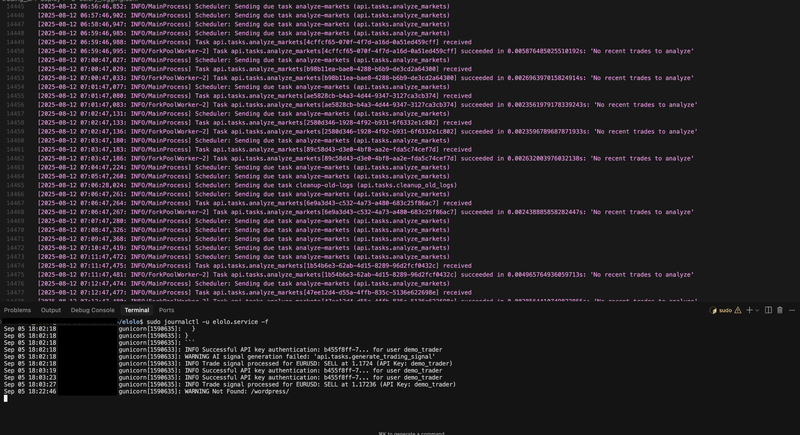Click the warning triangle beside sudo
The width and height of the screenshot is (800, 435).
738,310
